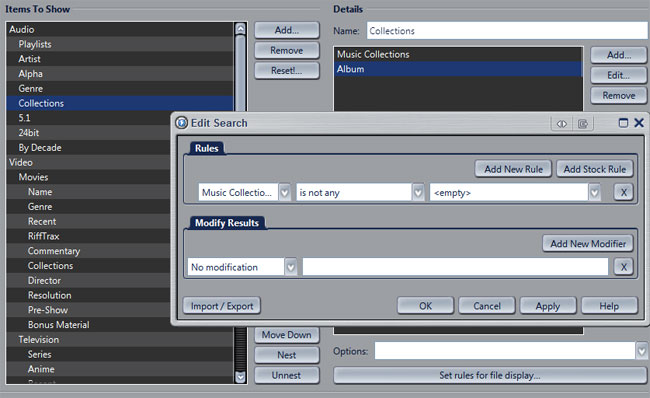This screenshot has width=650, height=398.
Task: Click Edit... button in the Details panel
Action: pos(618,75)
